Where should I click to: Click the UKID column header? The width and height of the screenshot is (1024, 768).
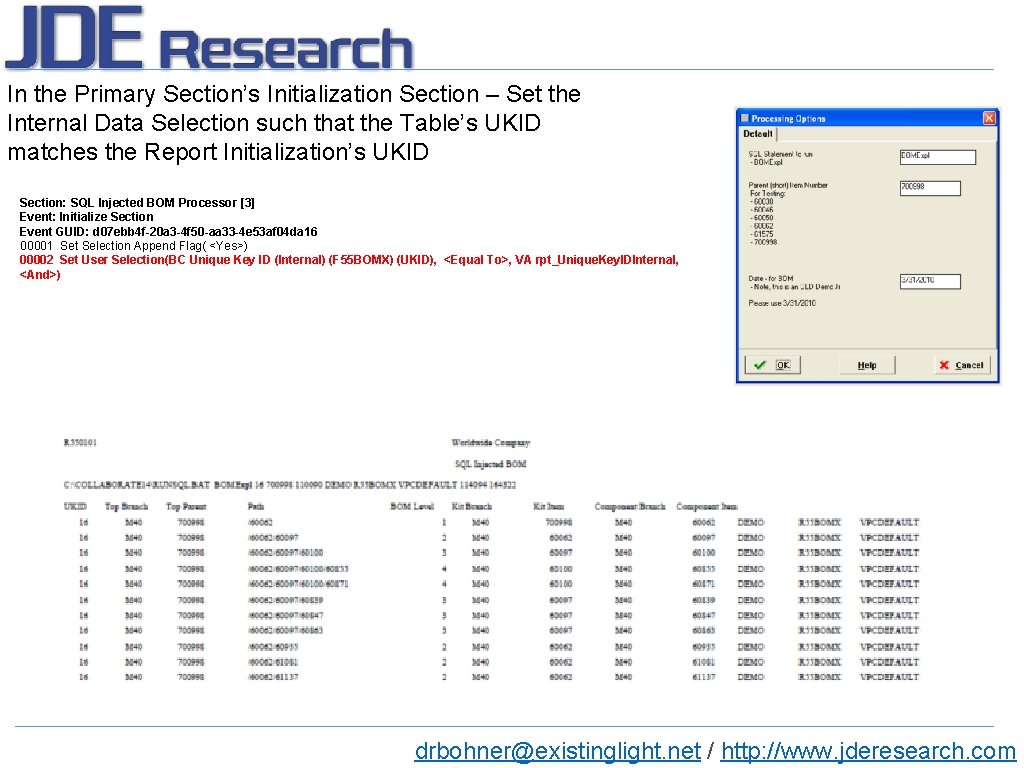coord(75,506)
